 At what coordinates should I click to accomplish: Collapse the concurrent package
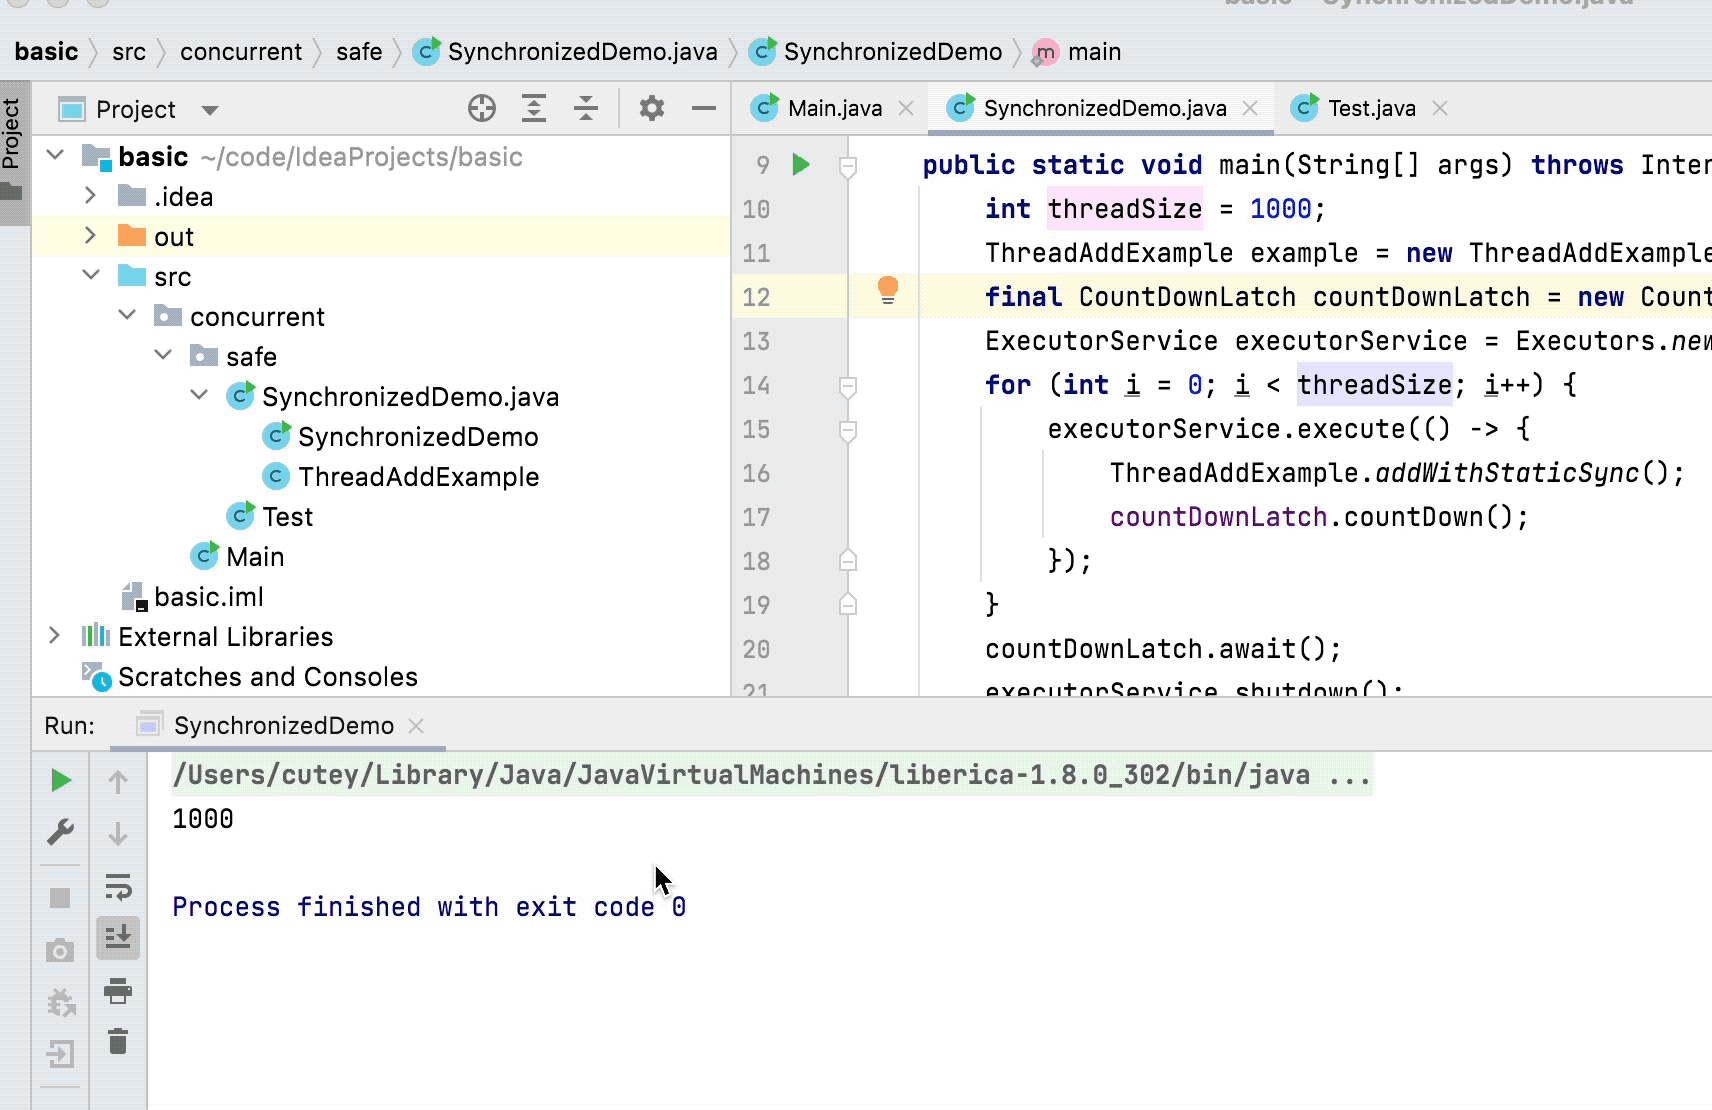pyautogui.click(x=127, y=315)
